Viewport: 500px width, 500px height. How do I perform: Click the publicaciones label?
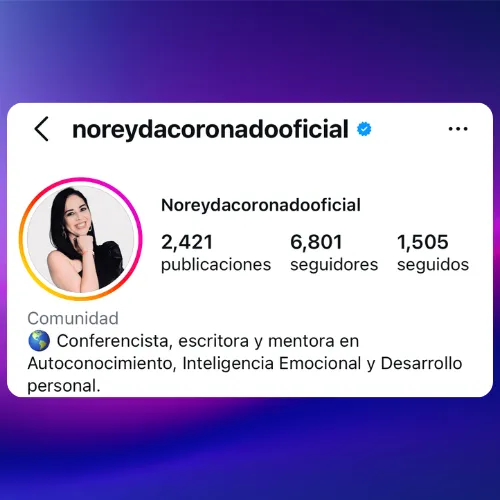point(216,265)
